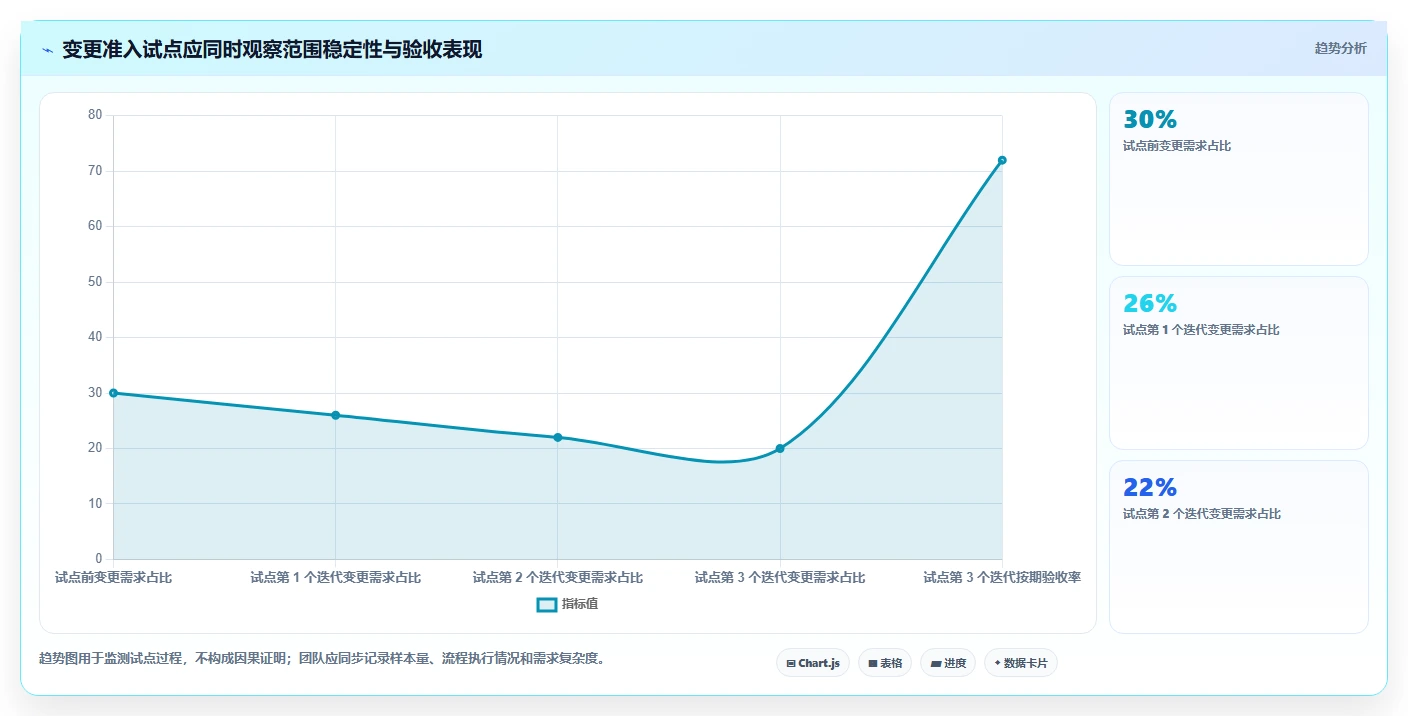Click the 指标值 legend color box

(x=547, y=604)
